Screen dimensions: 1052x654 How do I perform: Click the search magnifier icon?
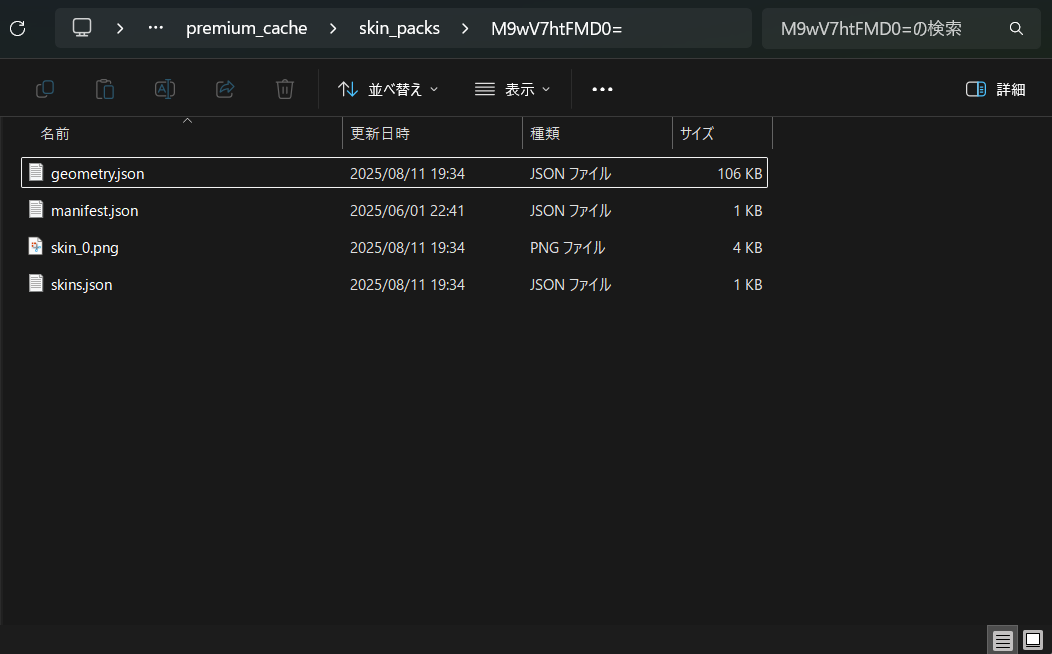[1016, 29]
